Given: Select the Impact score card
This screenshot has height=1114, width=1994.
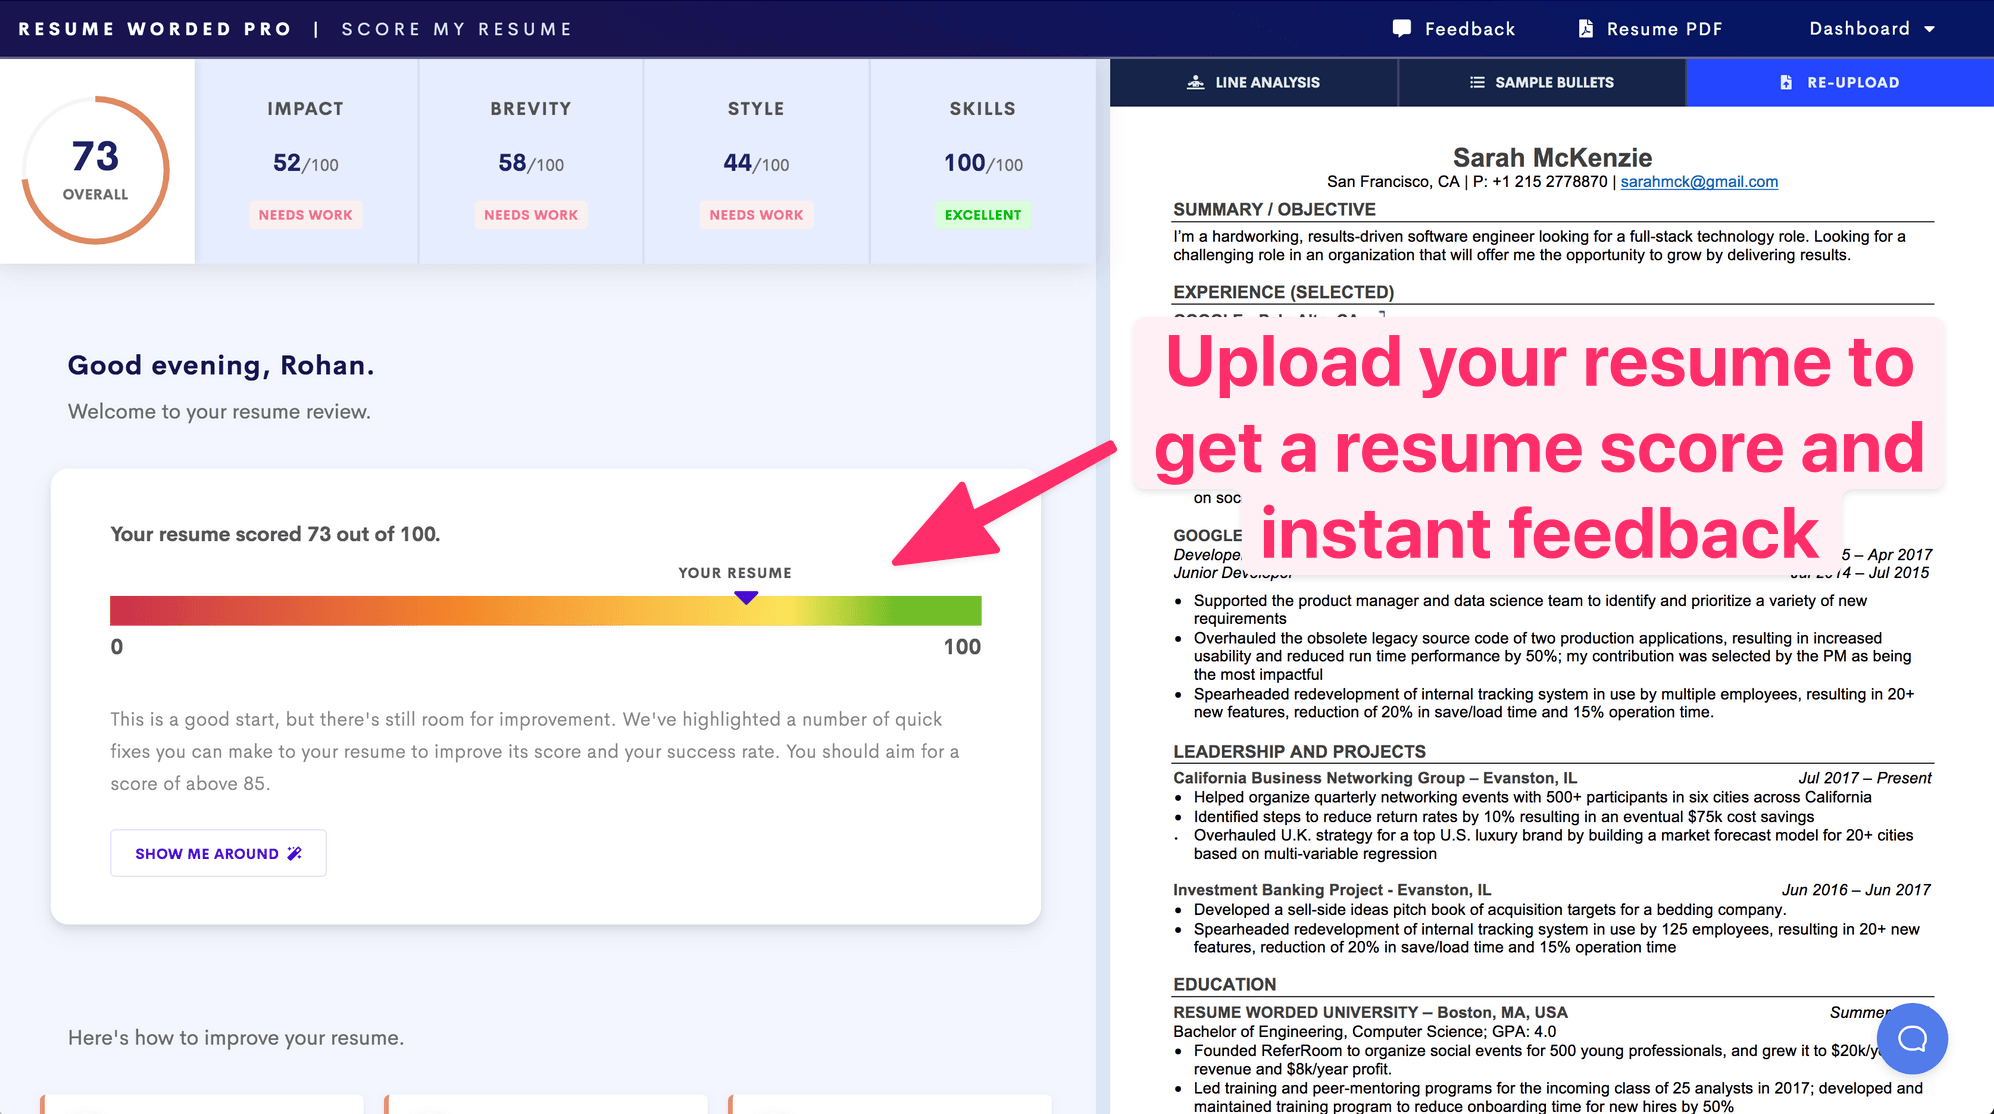Looking at the screenshot, I should 306,162.
